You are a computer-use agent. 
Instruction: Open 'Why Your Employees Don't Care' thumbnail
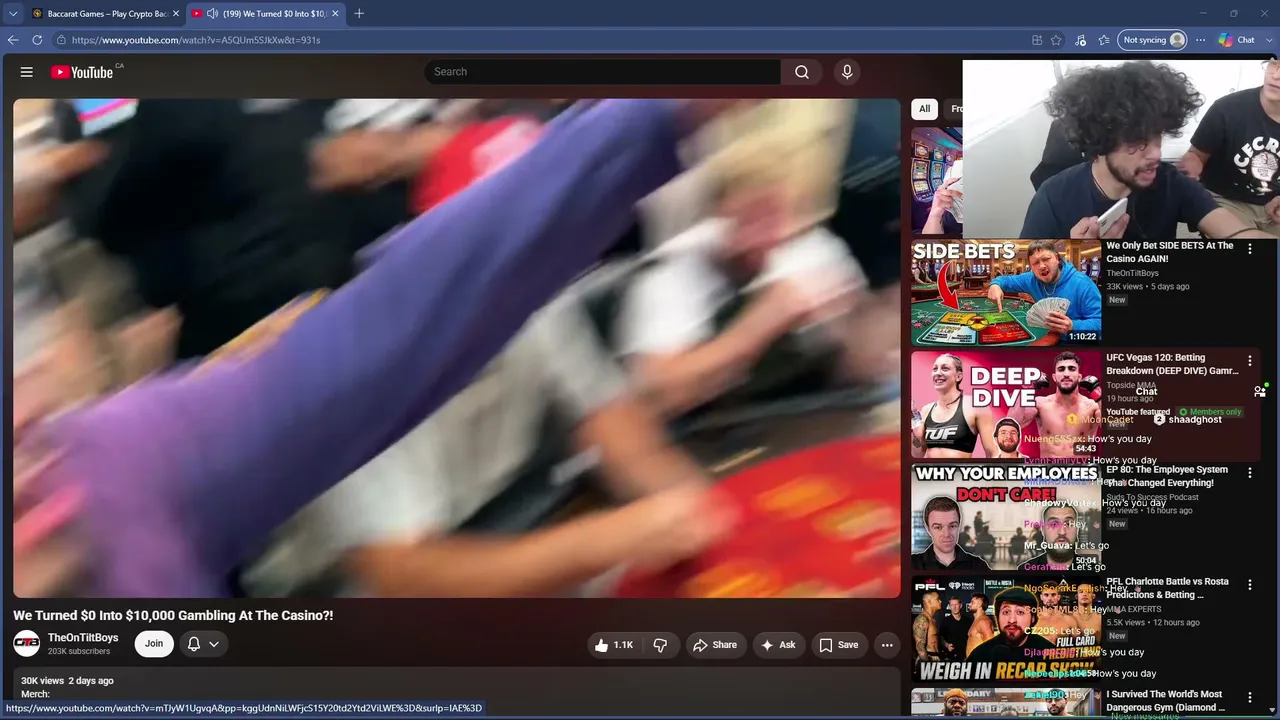click(x=1006, y=516)
